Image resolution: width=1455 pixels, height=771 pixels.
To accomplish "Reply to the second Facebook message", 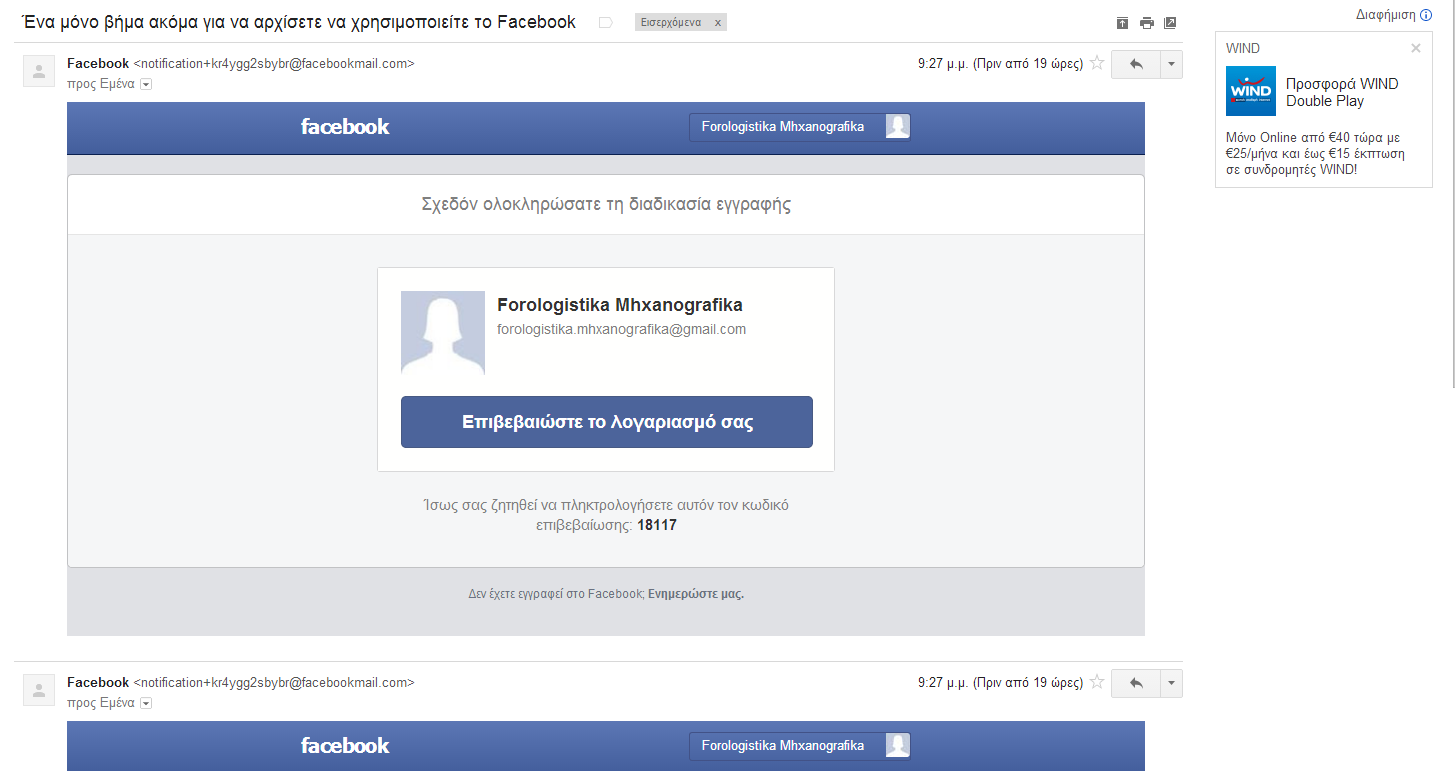I will click(1135, 683).
